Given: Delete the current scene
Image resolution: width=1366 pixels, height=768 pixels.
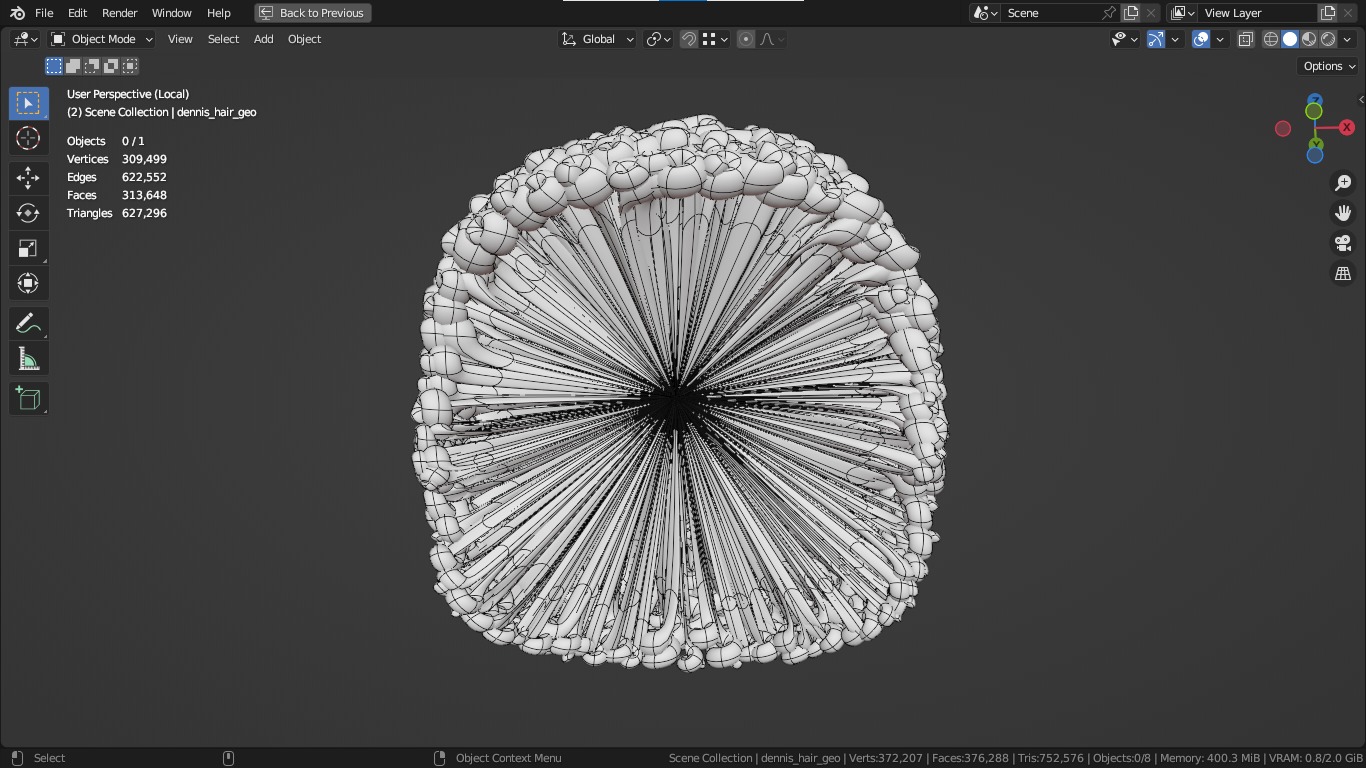Looking at the screenshot, I should click(1151, 13).
